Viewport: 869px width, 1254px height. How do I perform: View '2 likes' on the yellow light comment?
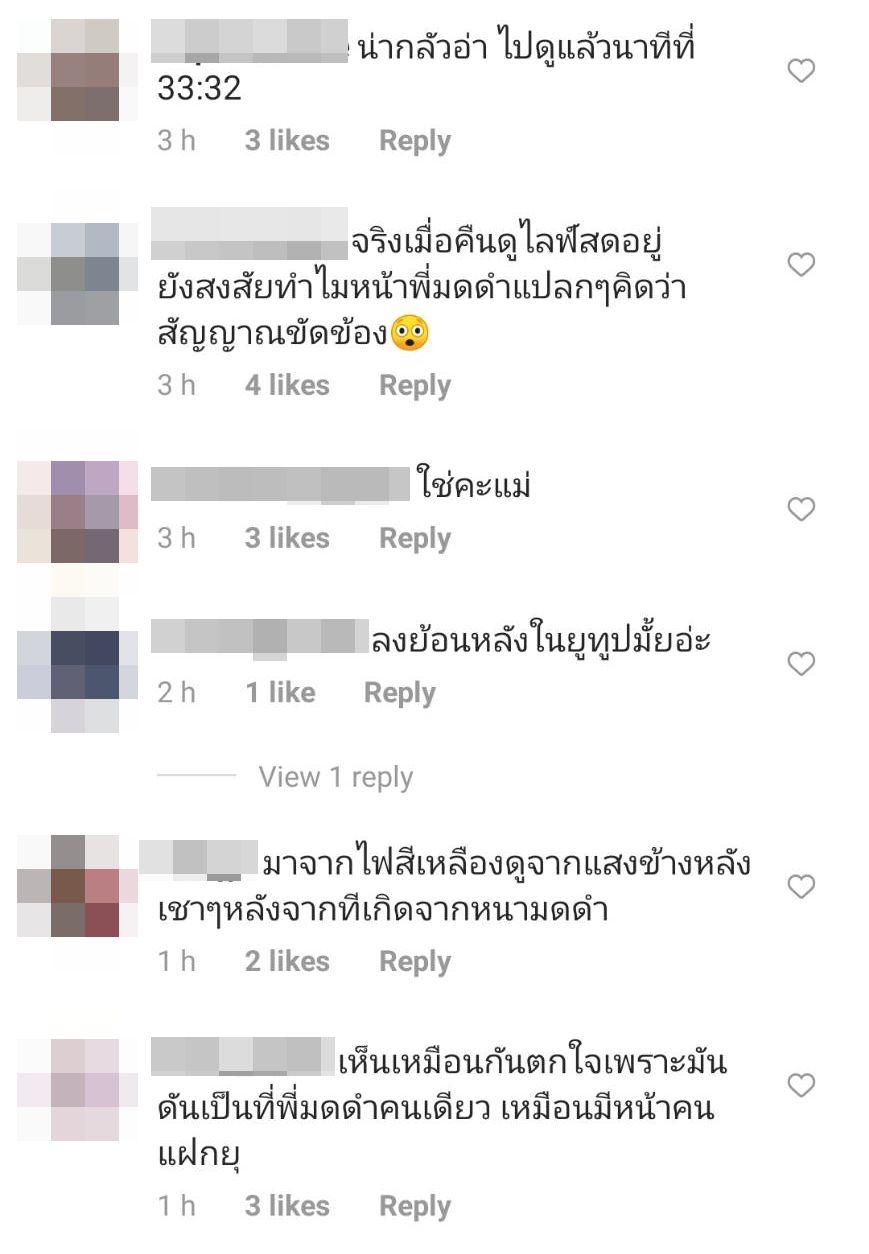click(x=287, y=961)
